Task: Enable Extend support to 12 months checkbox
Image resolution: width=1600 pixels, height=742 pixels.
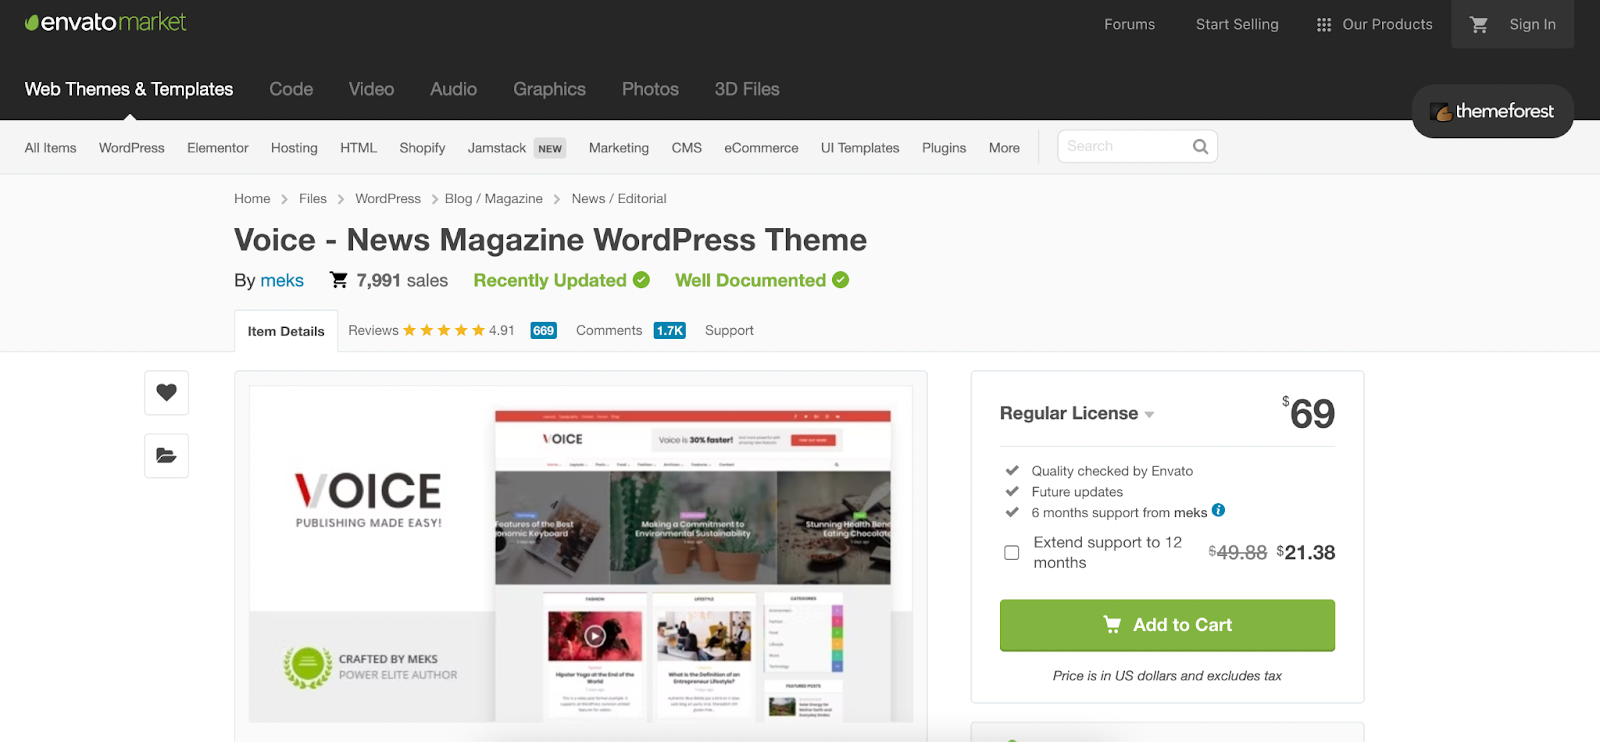Action: (x=1012, y=553)
